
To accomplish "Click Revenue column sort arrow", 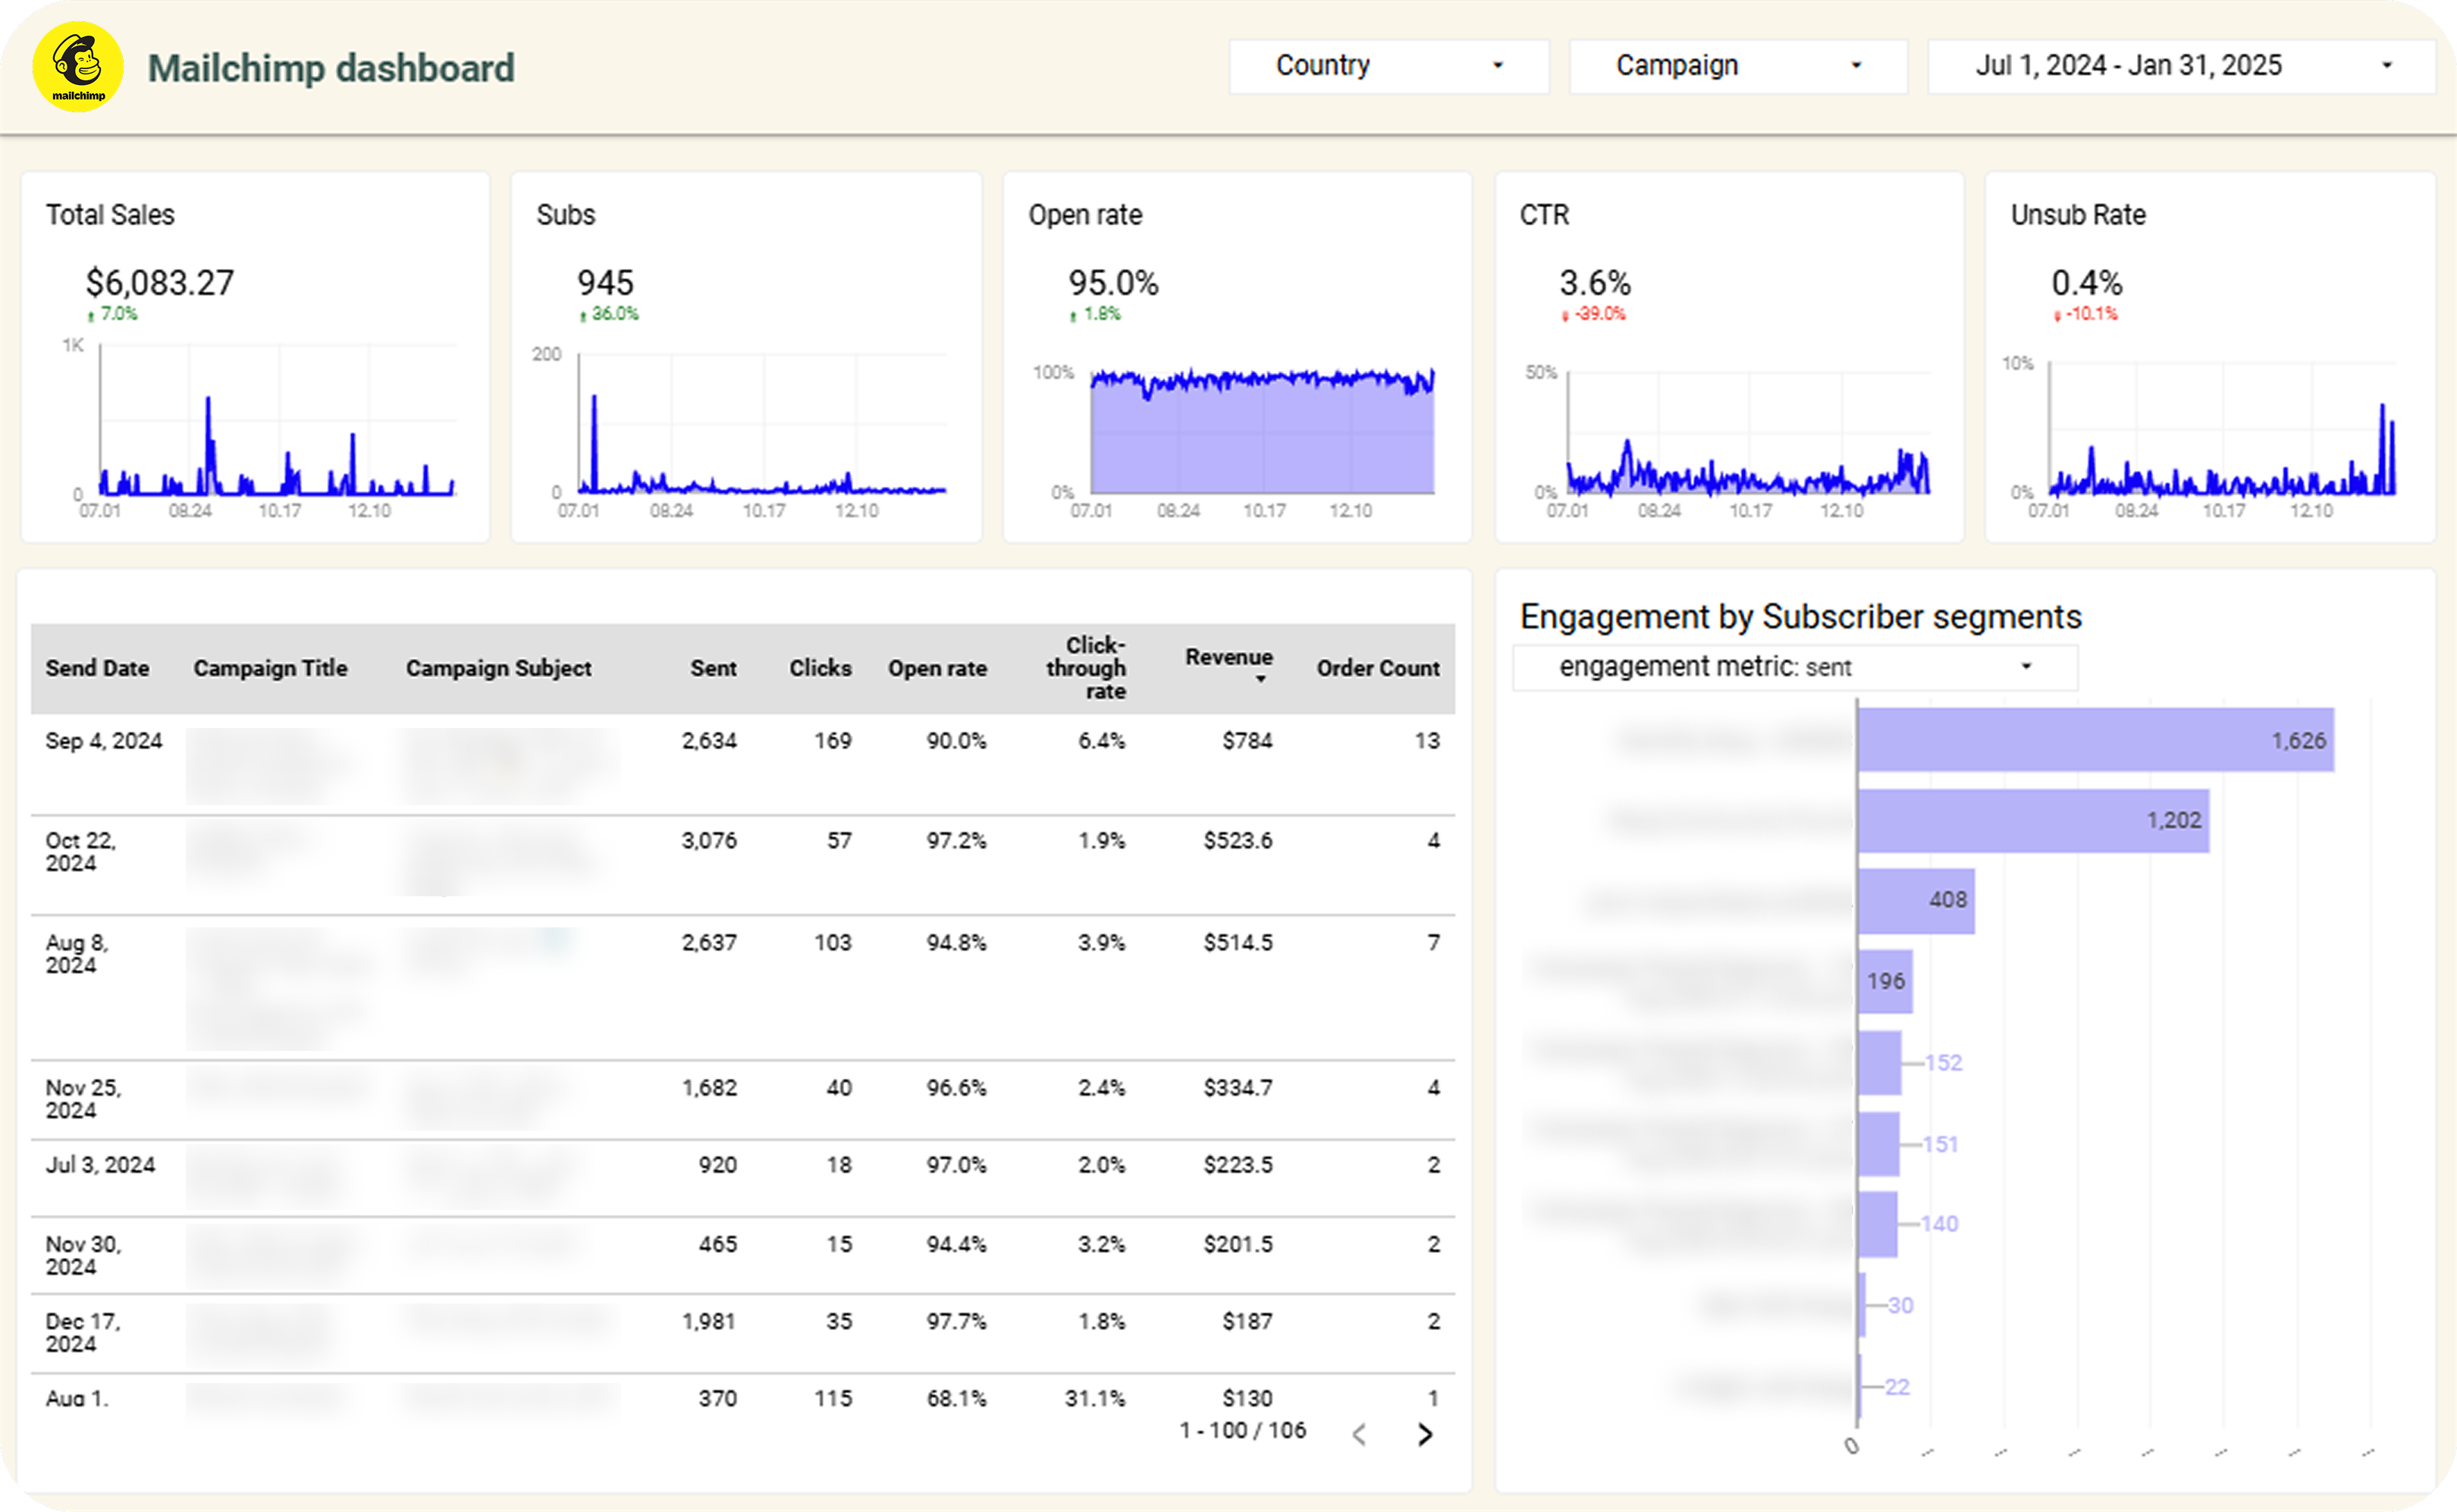I will (x=1261, y=679).
